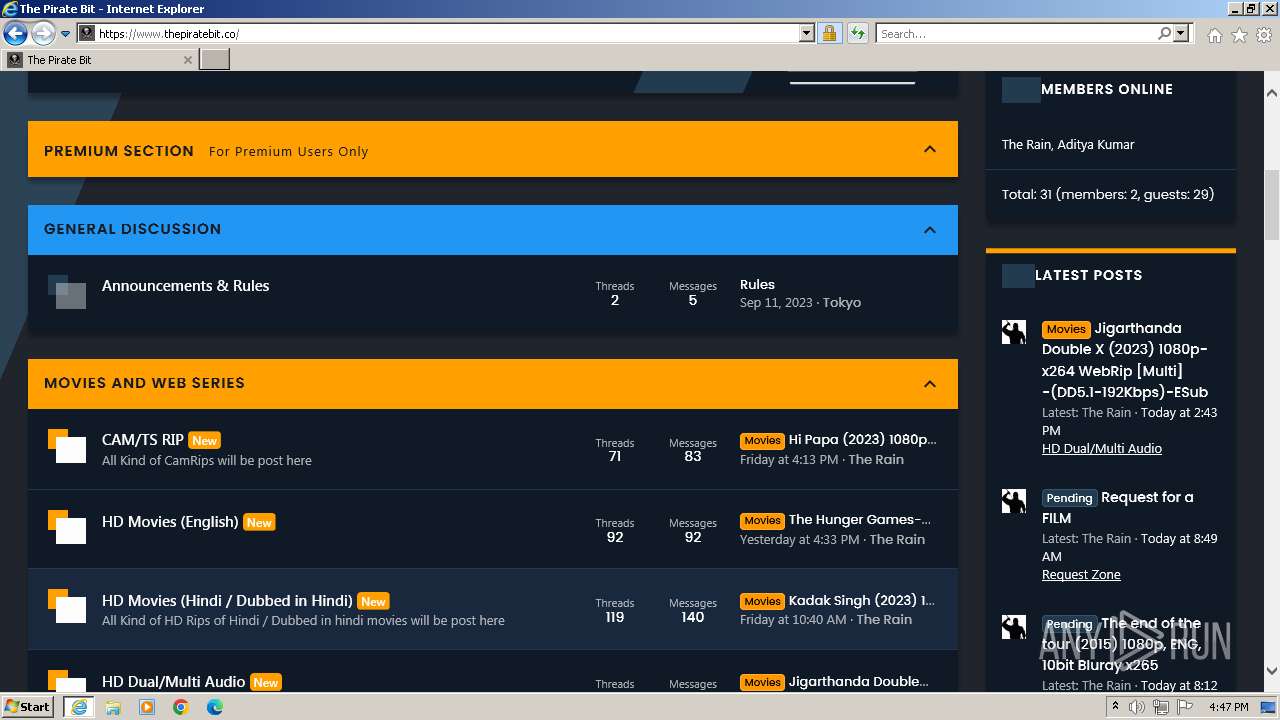Image resolution: width=1280 pixels, height=720 pixels.
Task: Click Pending tag on Request for FILM
Action: [x=1069, y=498]
